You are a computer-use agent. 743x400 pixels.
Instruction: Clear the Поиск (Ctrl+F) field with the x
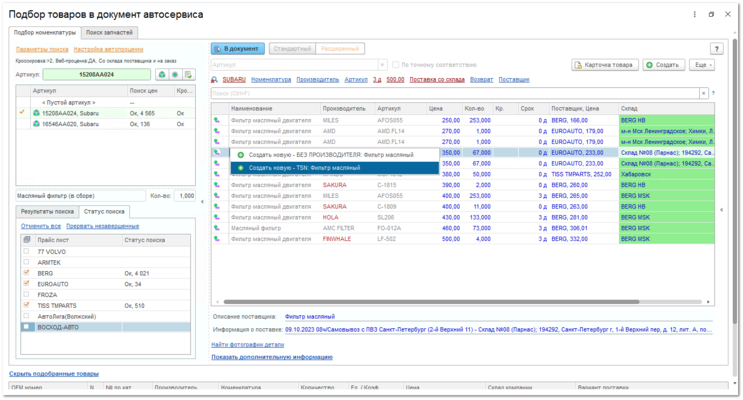tap(704, 93)
